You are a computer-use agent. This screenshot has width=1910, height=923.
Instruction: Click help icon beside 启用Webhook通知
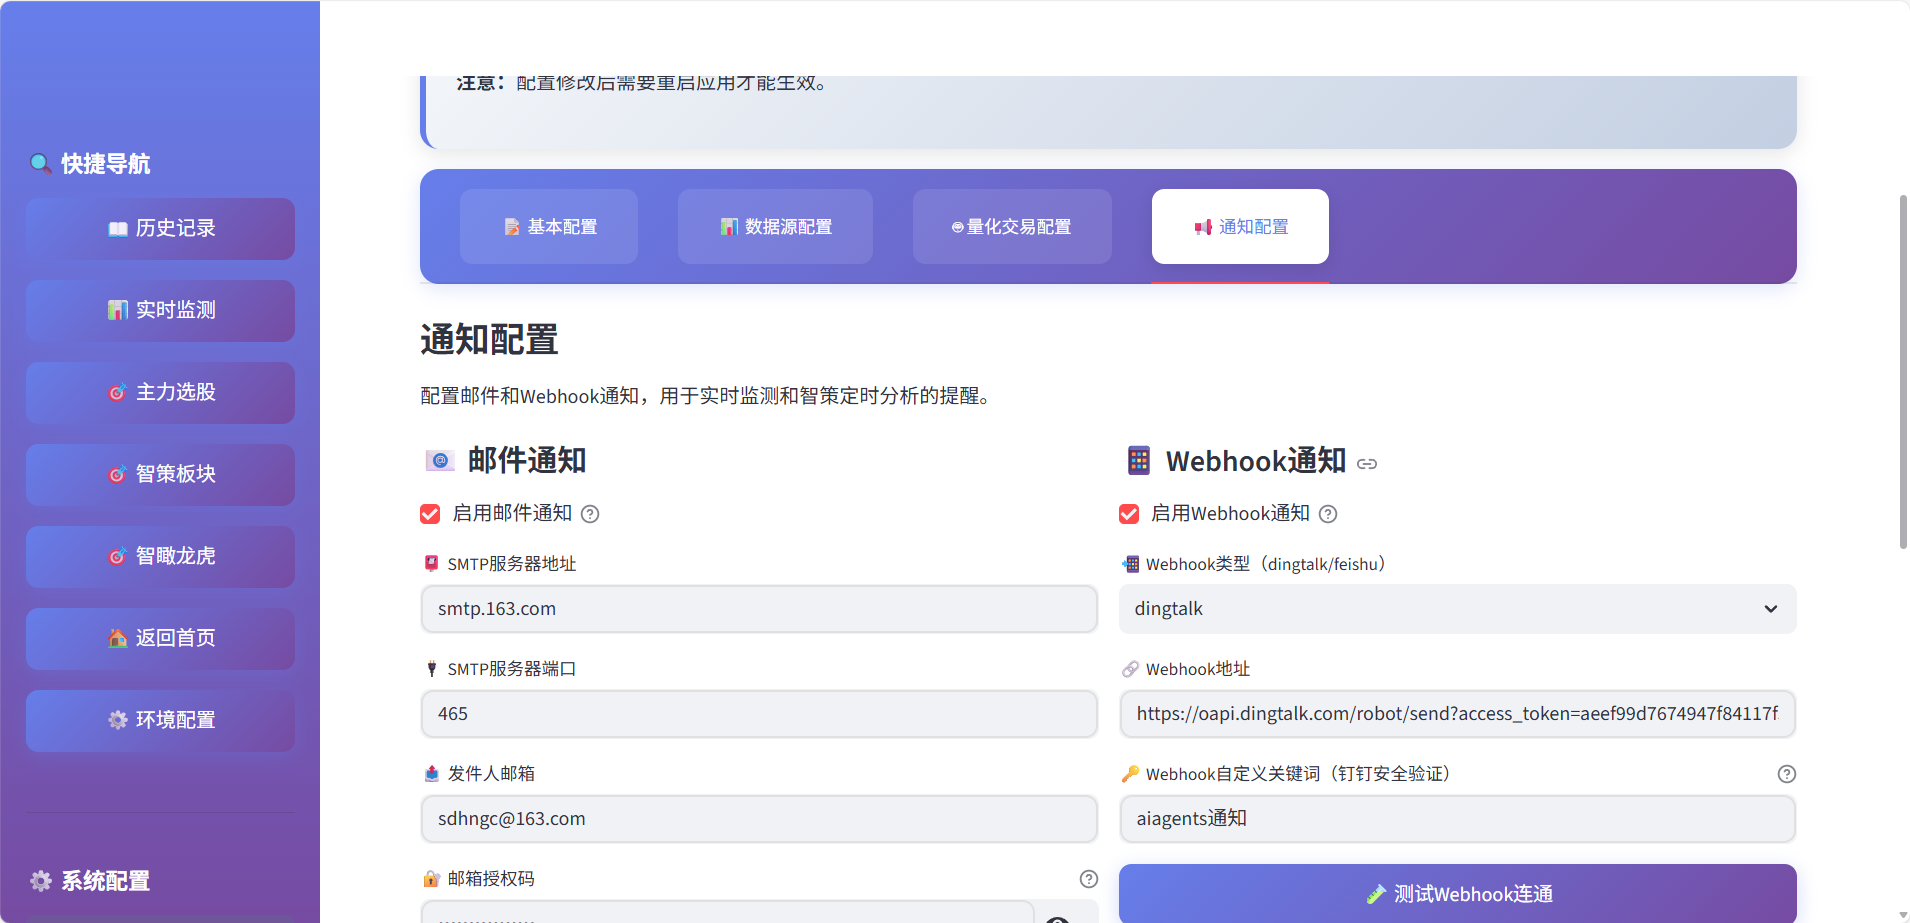point(1328,514)
